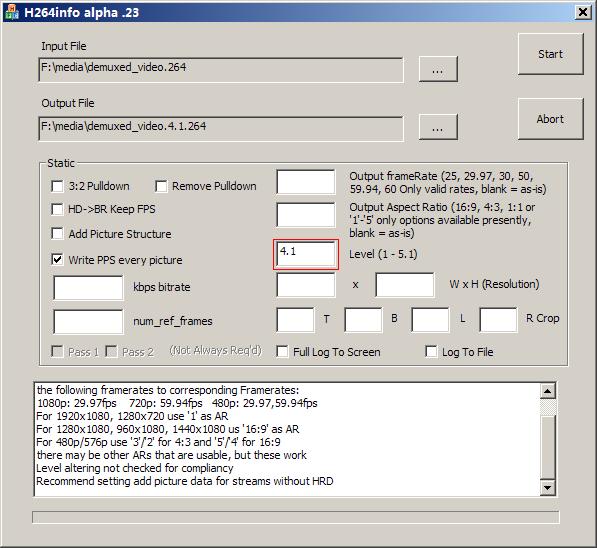Select the num_ref_frames input field
The height and width of the screenshot is (548, 597).
88,321
